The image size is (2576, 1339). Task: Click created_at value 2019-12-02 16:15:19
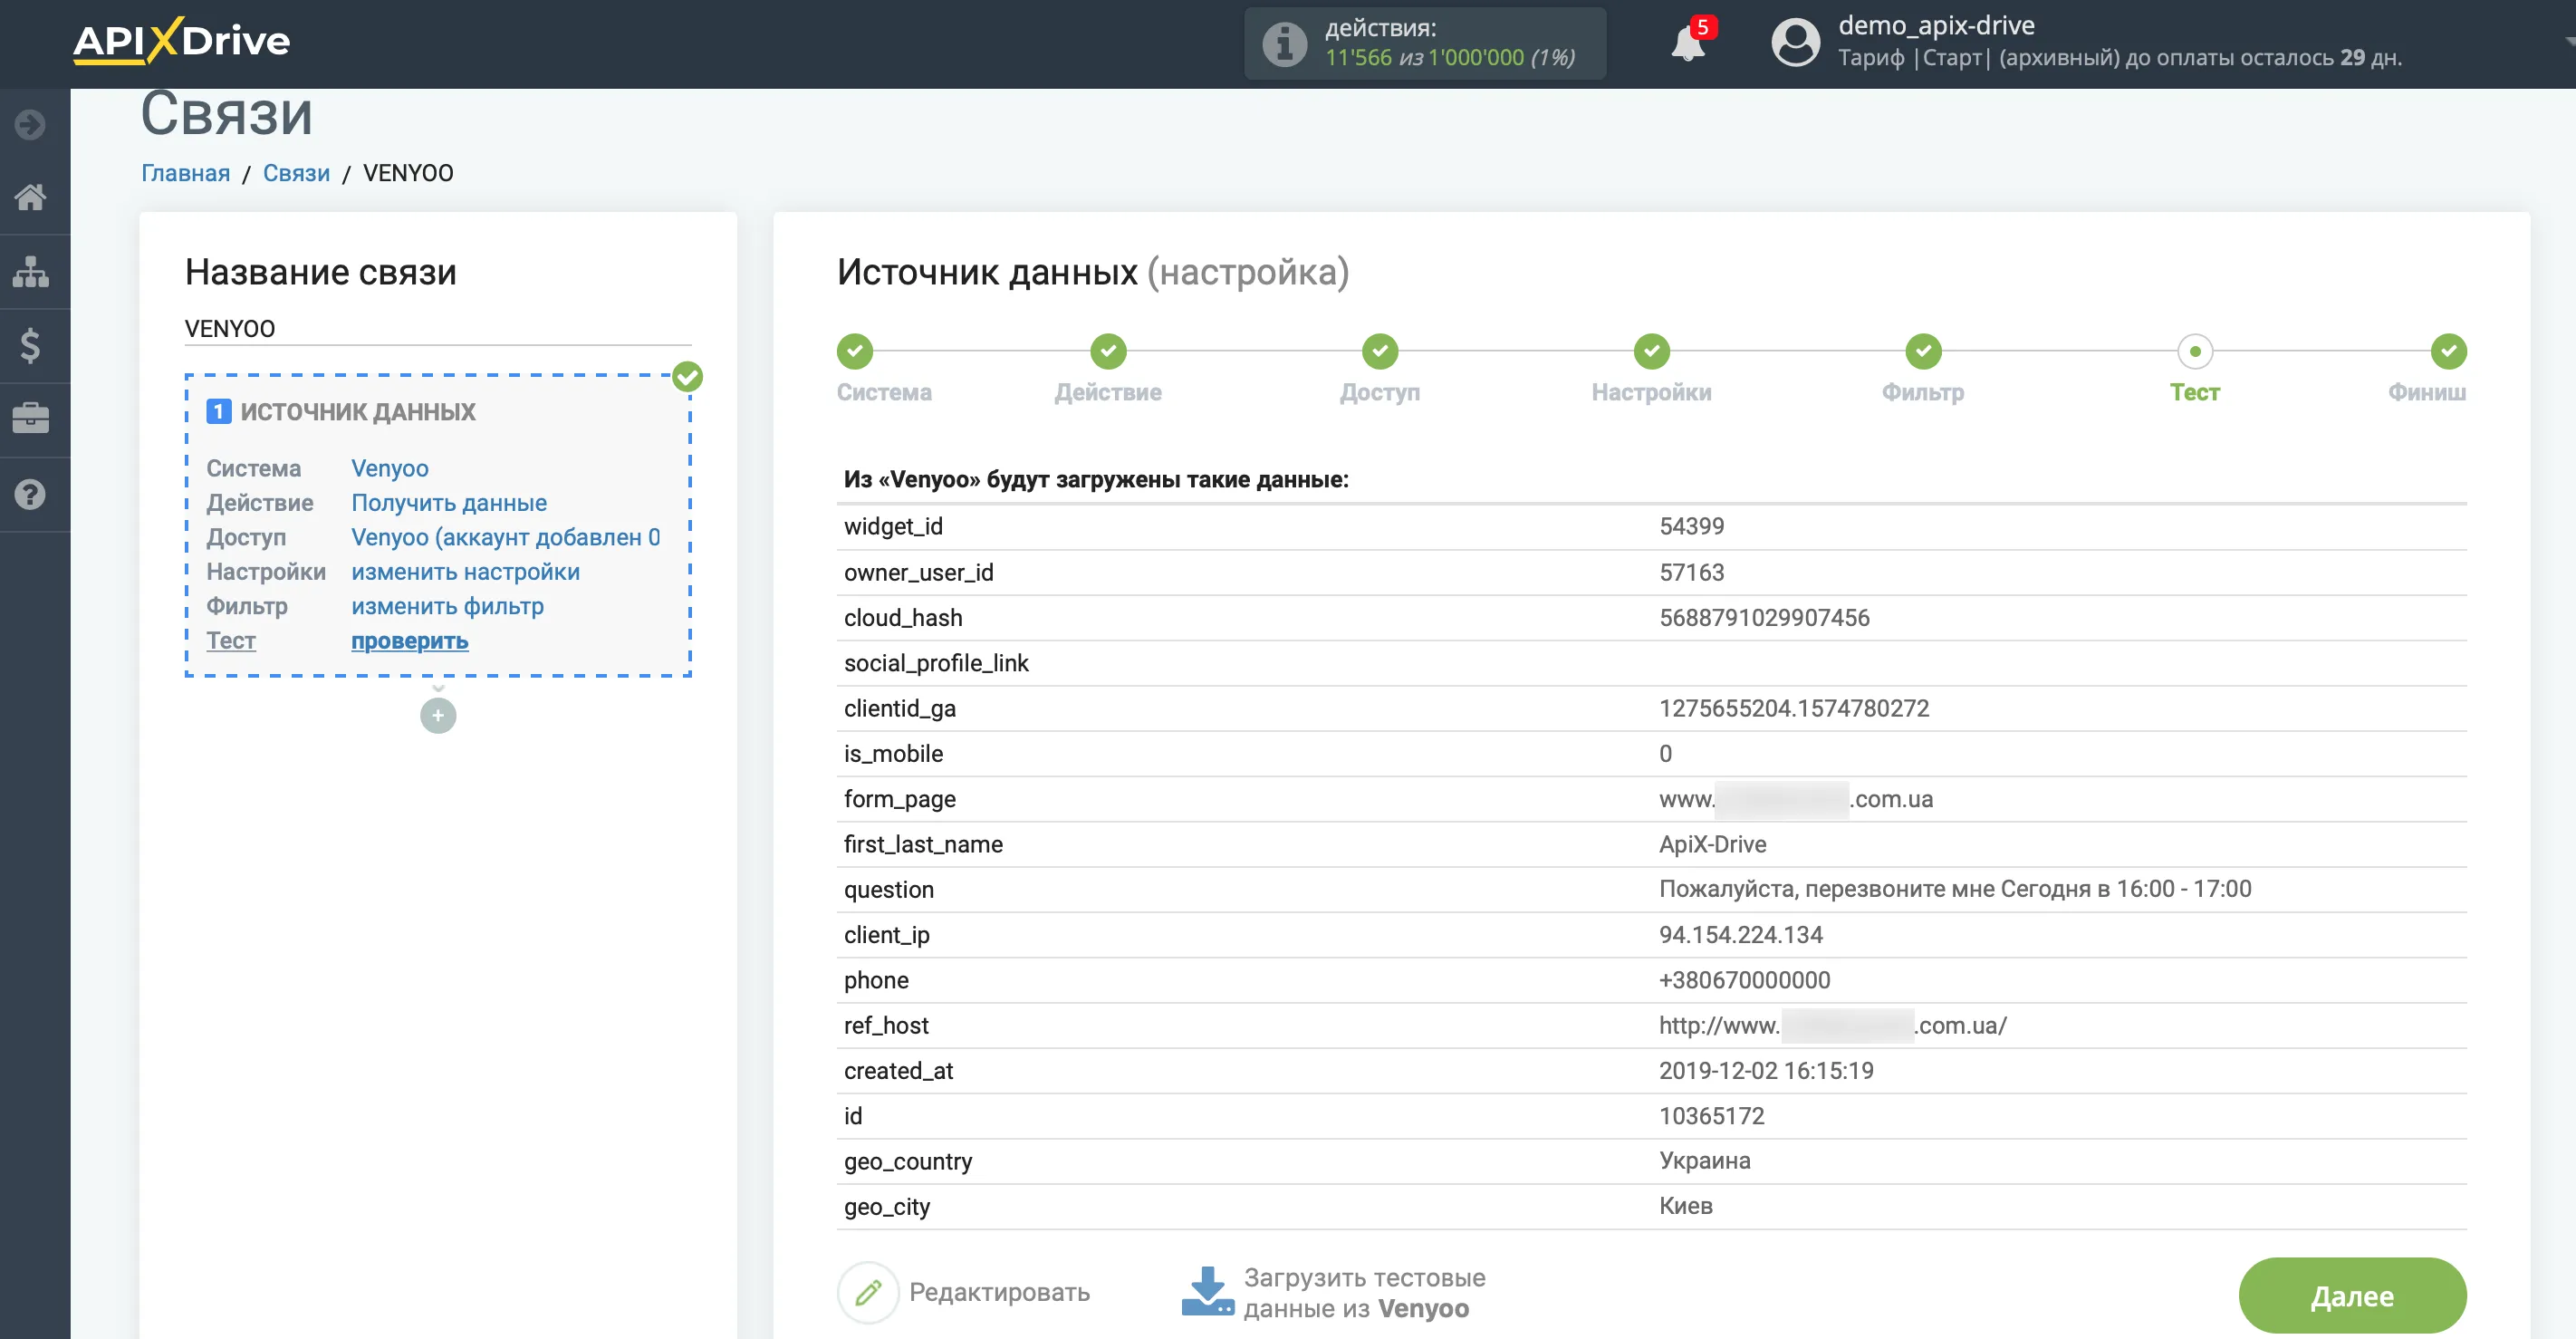(1766, 1071)
